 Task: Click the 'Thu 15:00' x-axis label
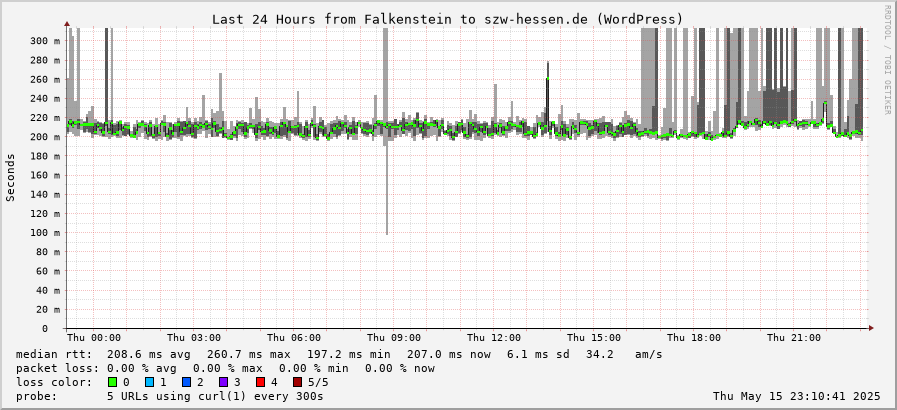tap(594, 338)
